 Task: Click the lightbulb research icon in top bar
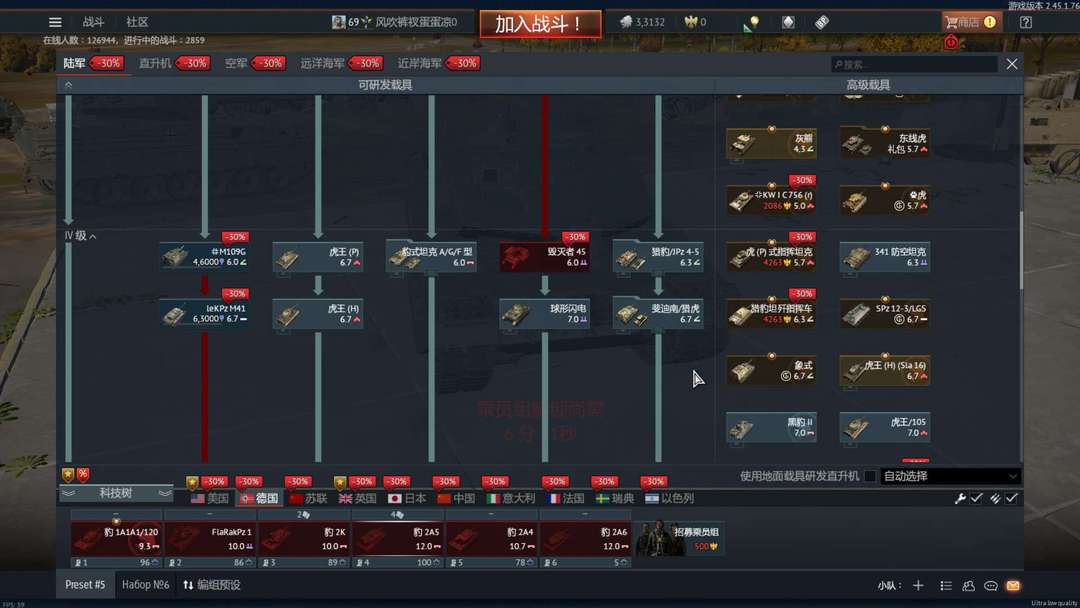(751, 23)
